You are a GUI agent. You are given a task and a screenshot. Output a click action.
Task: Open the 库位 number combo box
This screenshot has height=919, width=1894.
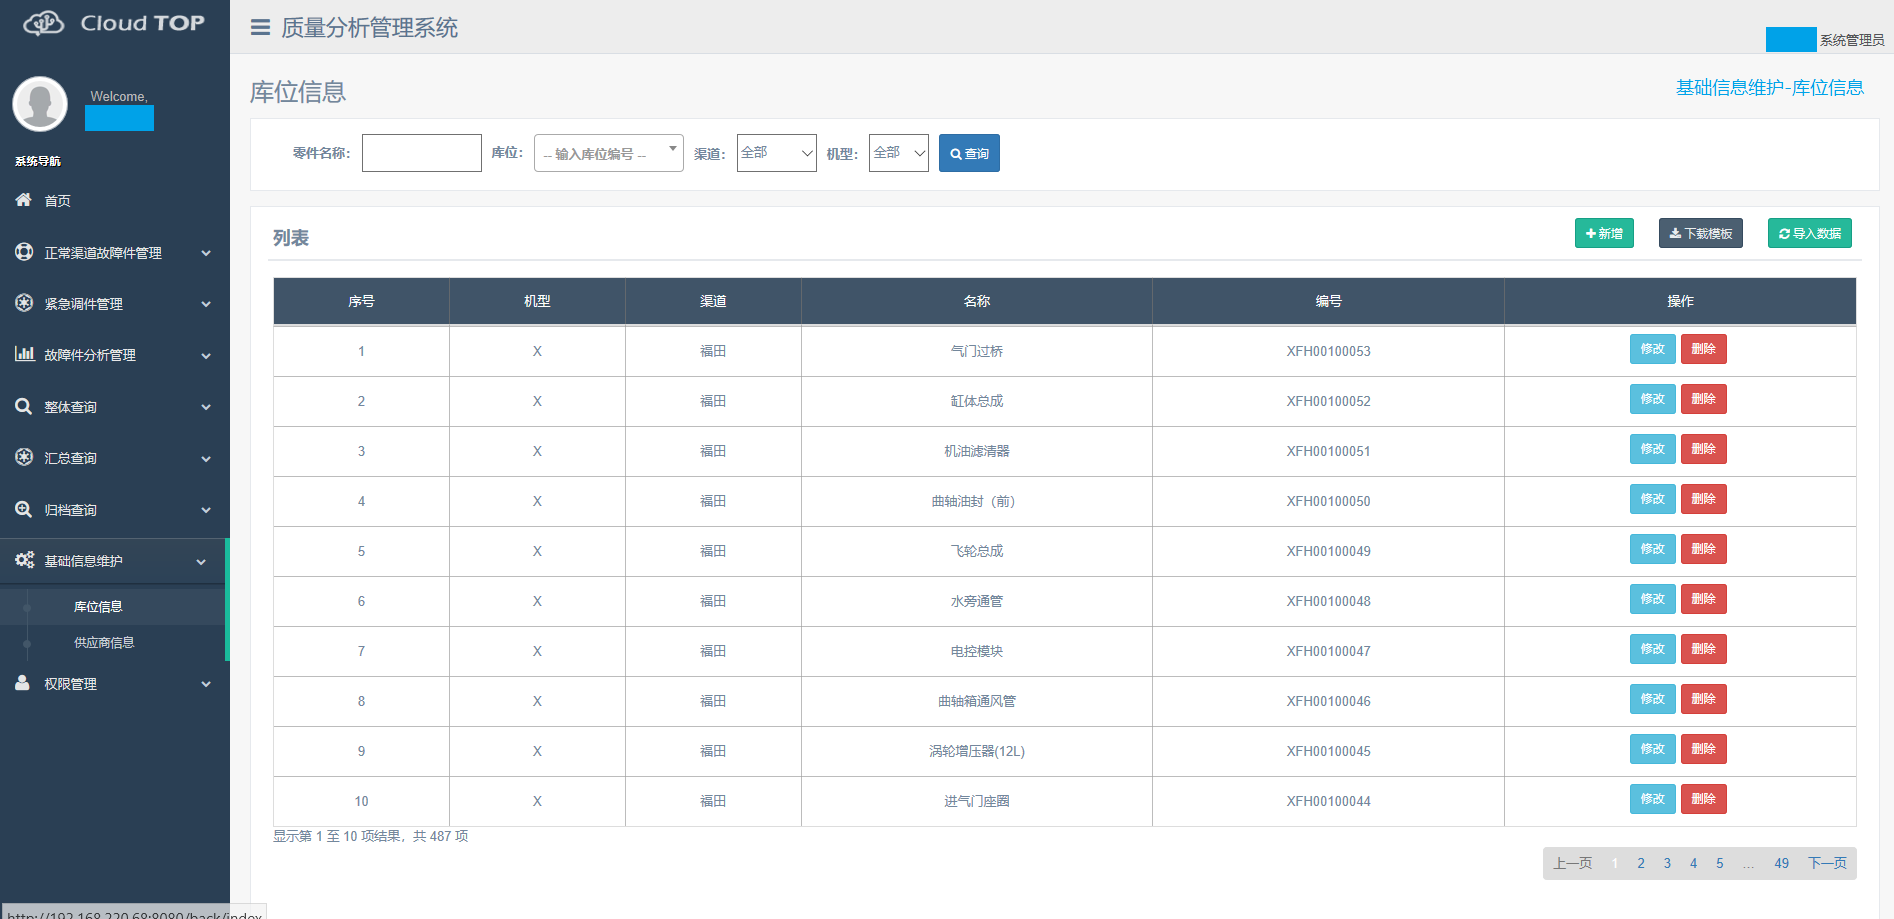click(x=609, y=153)
